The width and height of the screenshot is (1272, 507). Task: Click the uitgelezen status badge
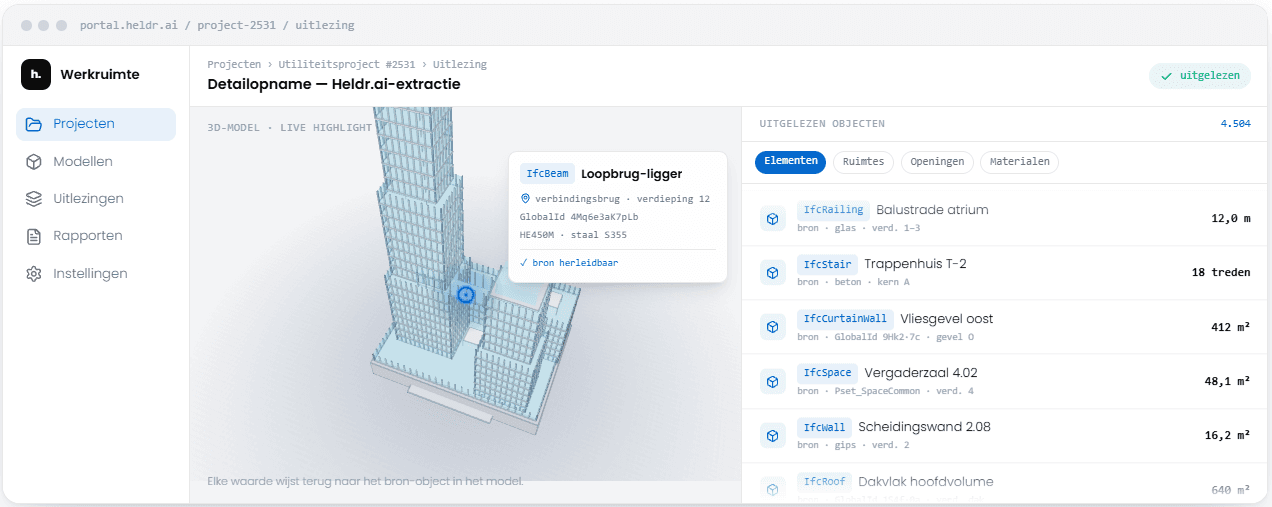pyautogui.click(x=1200, y=75)
